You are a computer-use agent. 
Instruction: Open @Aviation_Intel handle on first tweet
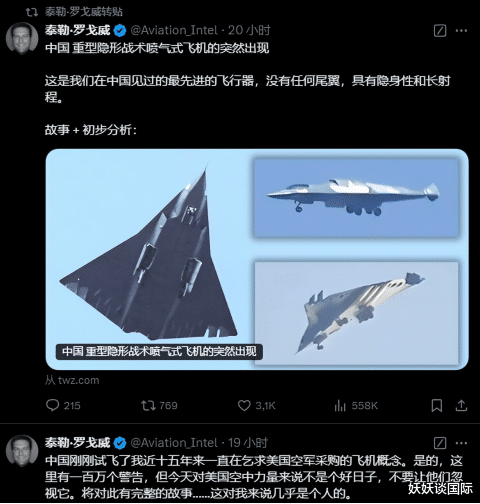[174, 30]
